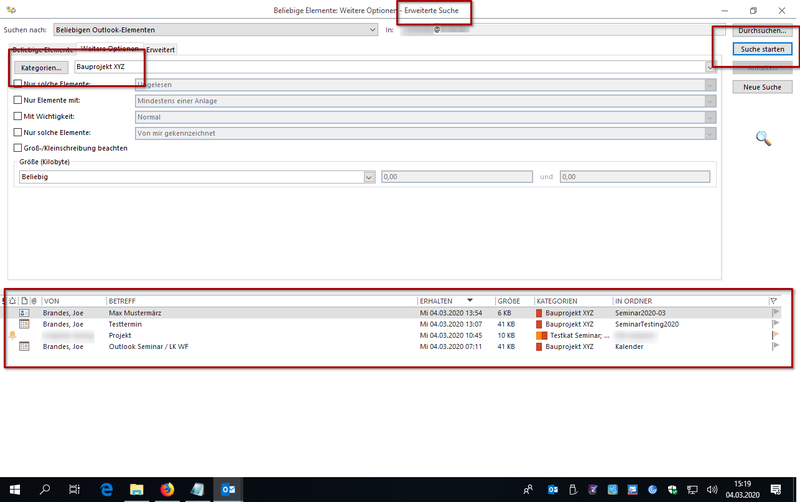This screenshot has height=502, width=800.
Task: Click the filter icon in results header
Action: (x=773, y=300)
